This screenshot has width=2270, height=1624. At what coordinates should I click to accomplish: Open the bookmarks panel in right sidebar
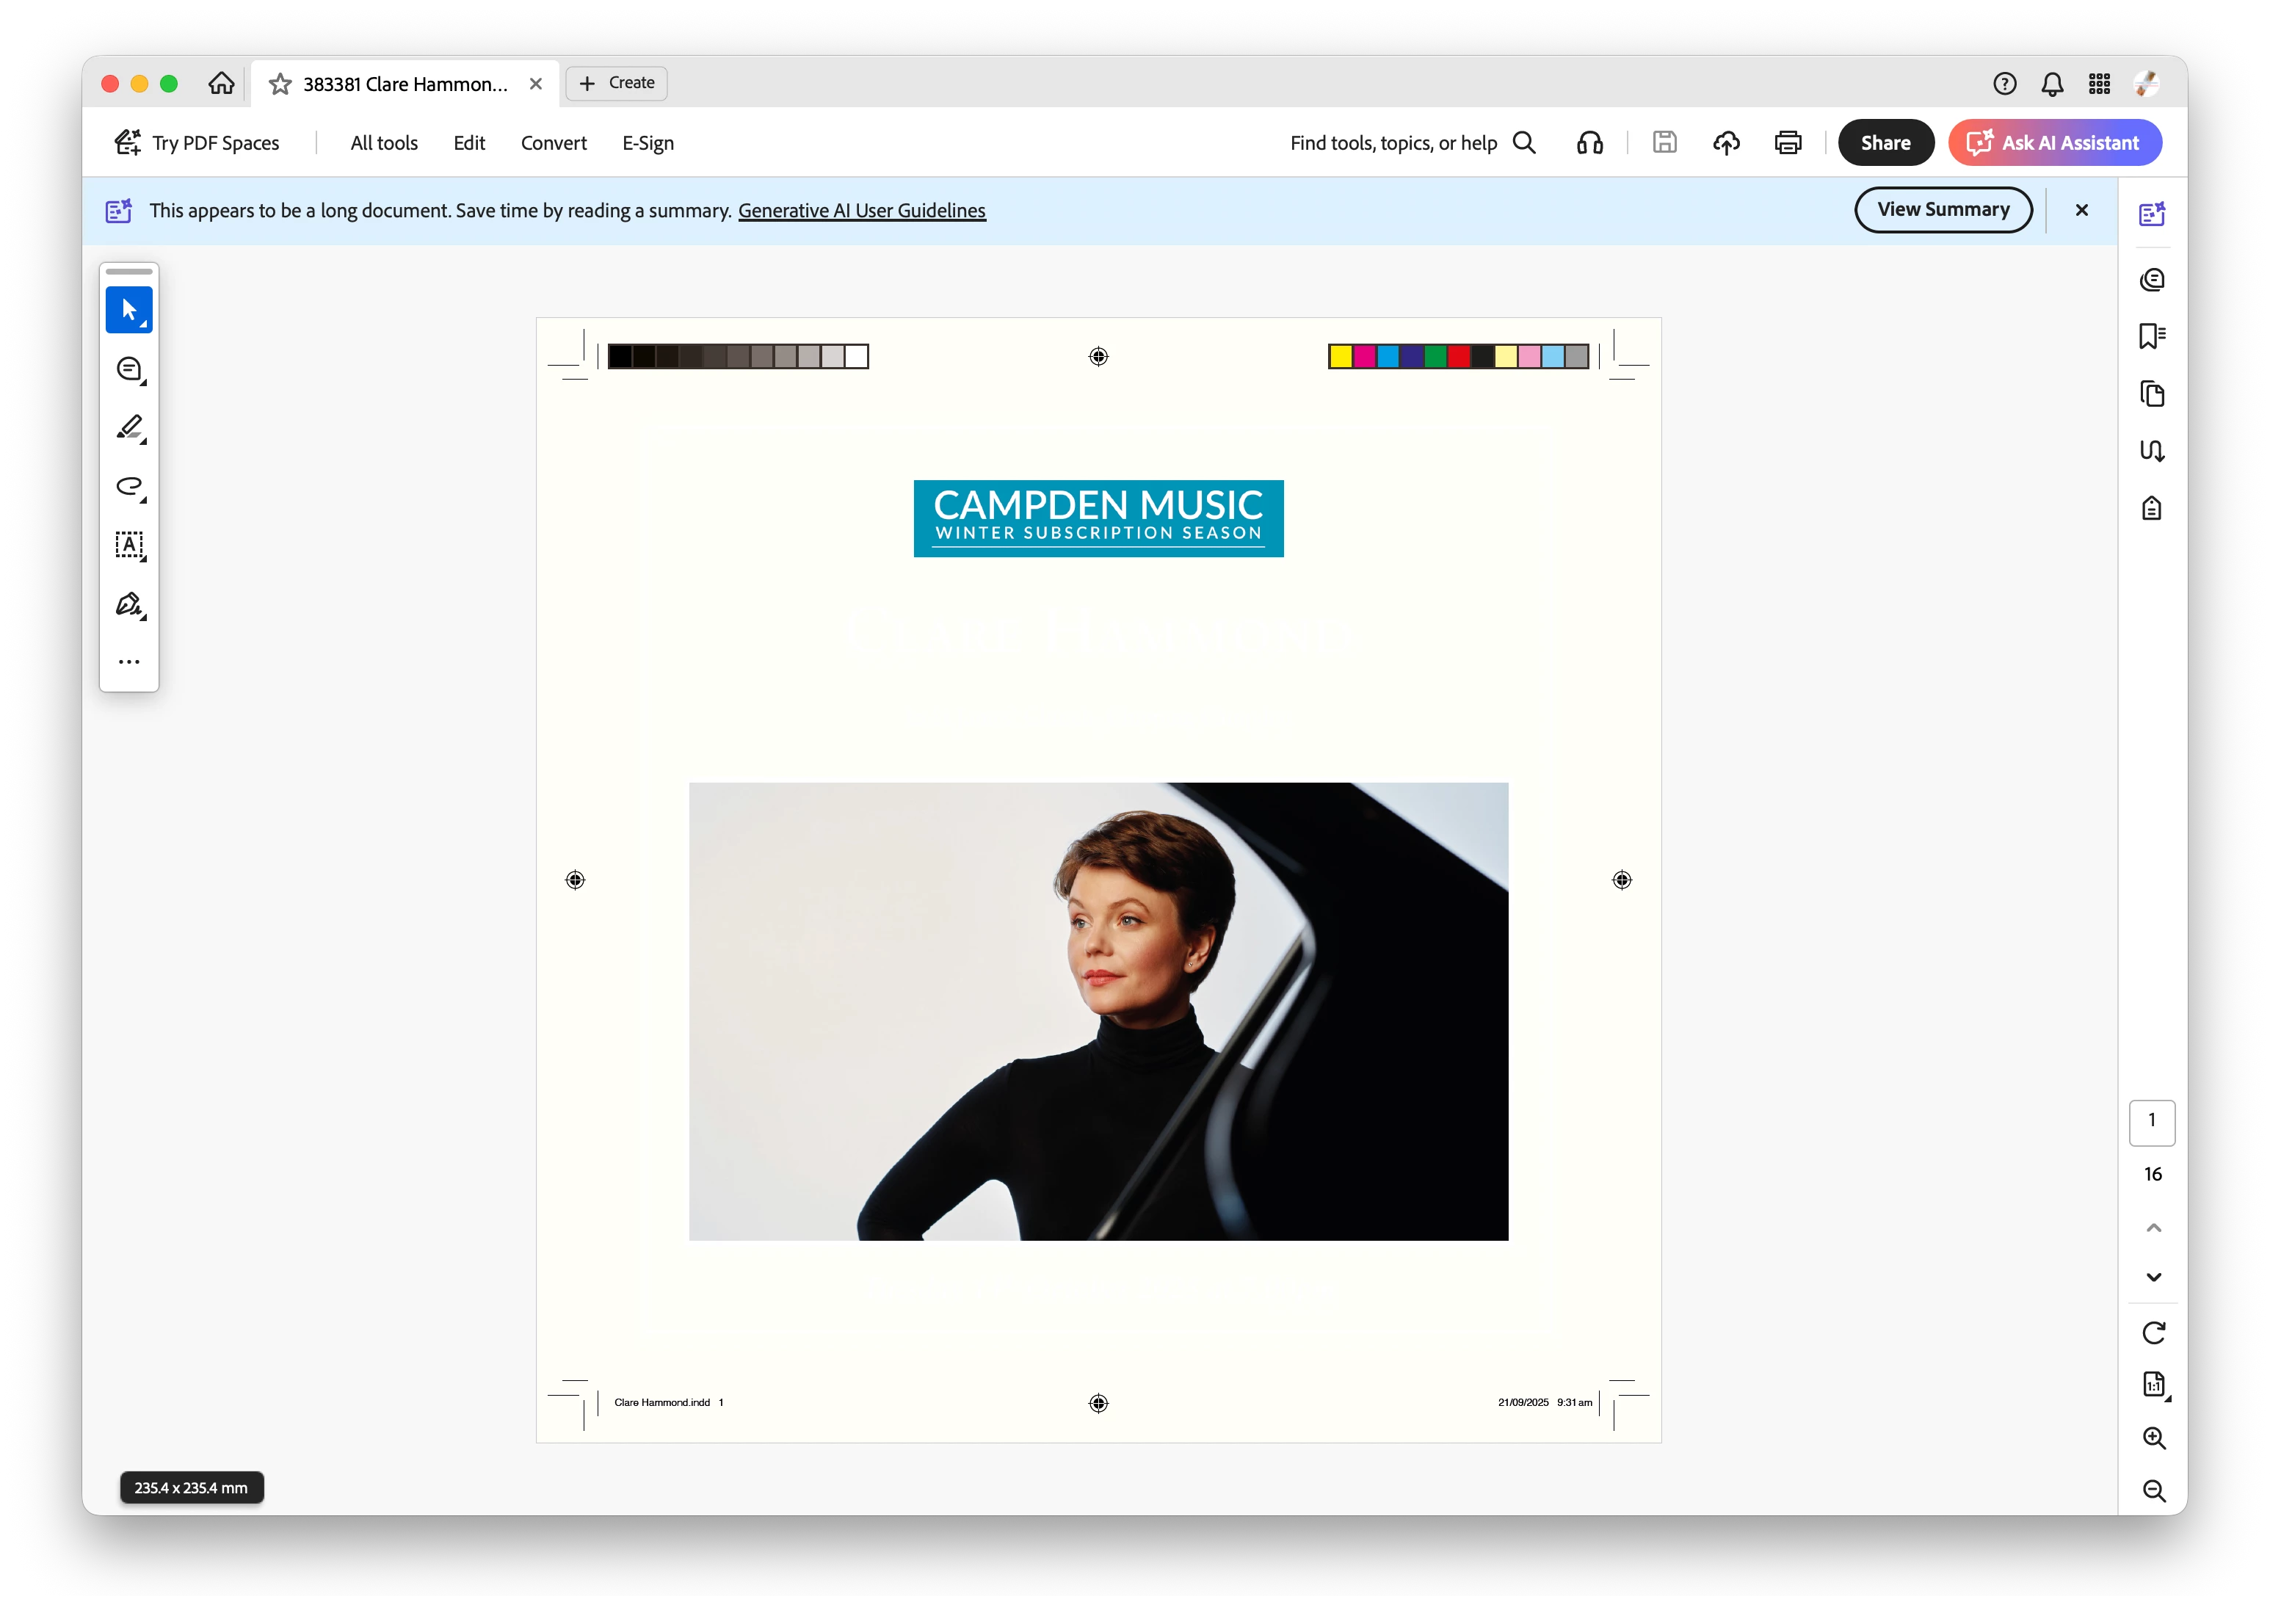point(2152,336)
